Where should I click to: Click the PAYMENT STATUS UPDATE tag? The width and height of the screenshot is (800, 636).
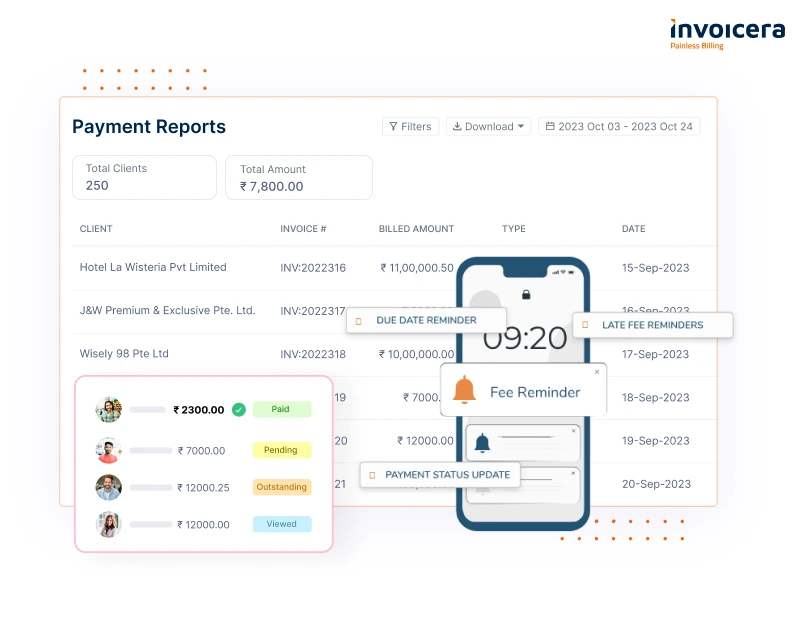point(440,475)
